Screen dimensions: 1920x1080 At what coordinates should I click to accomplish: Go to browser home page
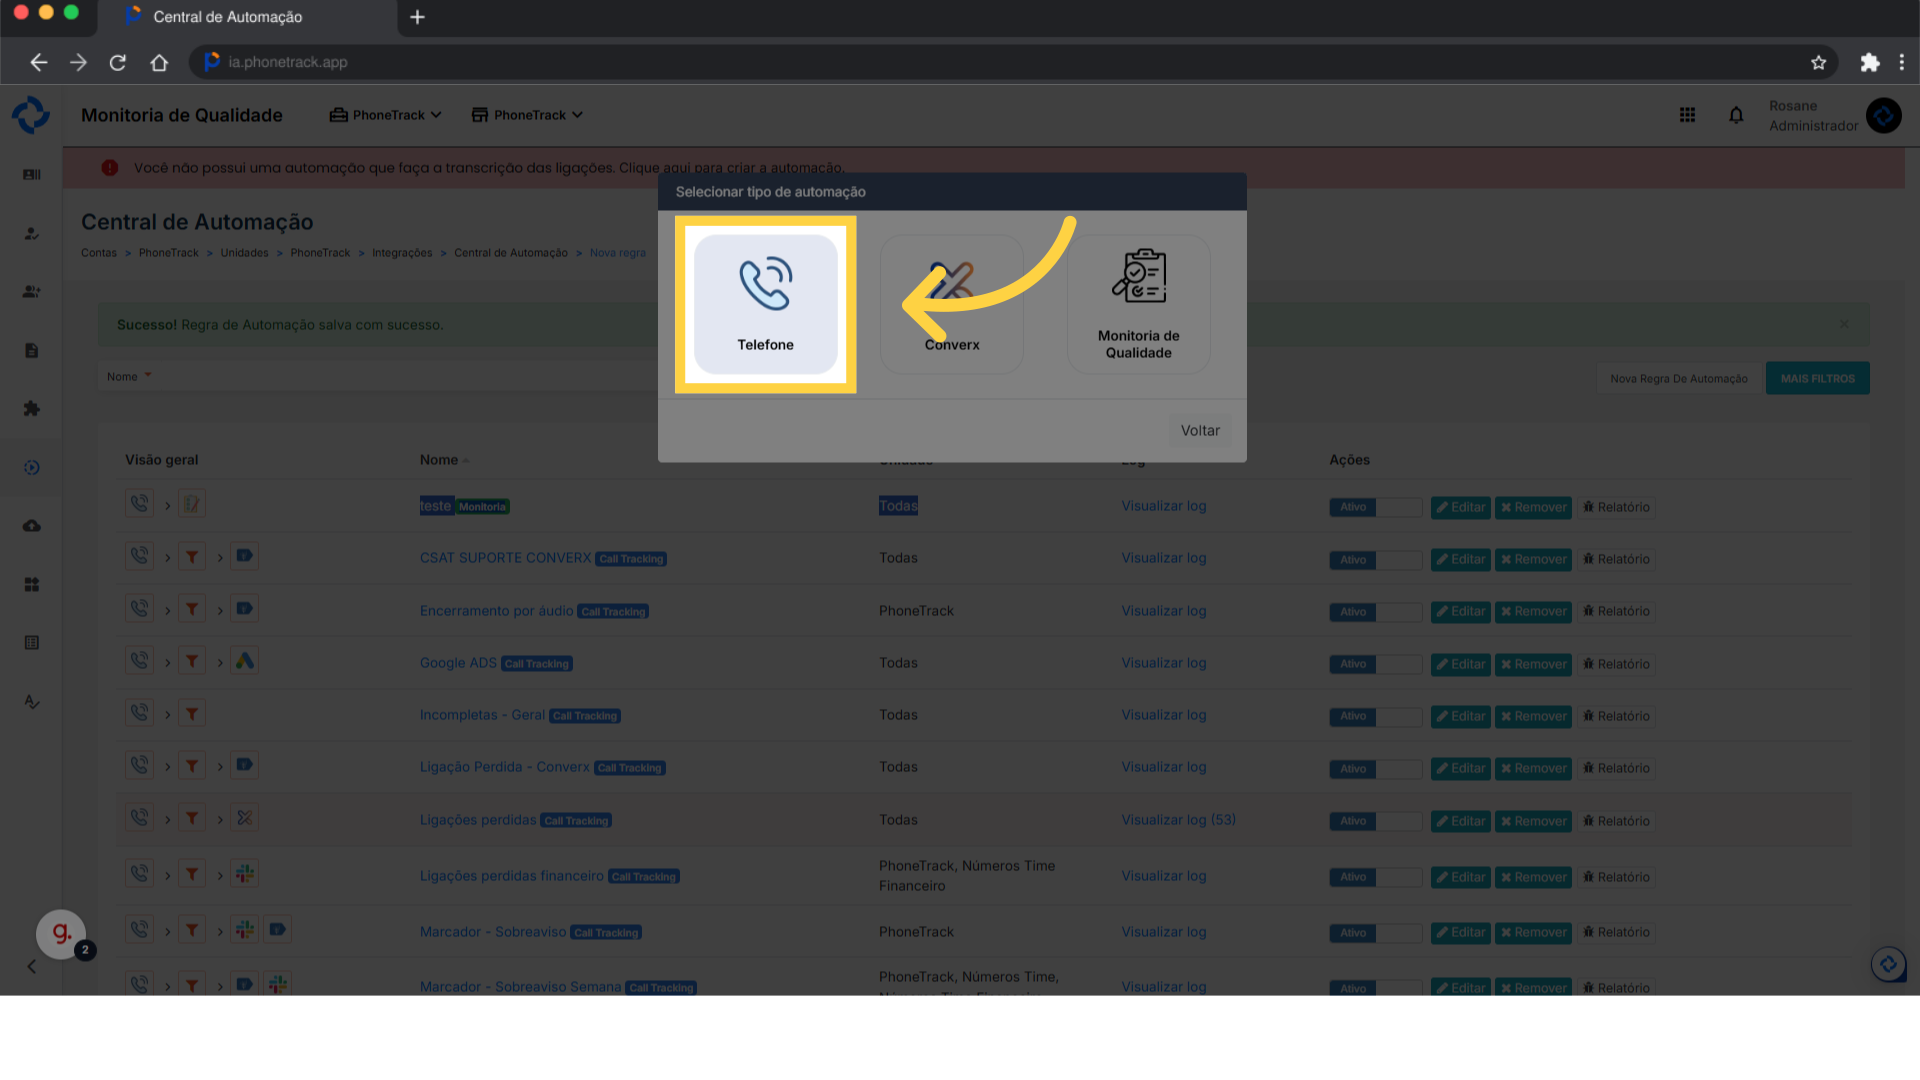tap(159, 62)
